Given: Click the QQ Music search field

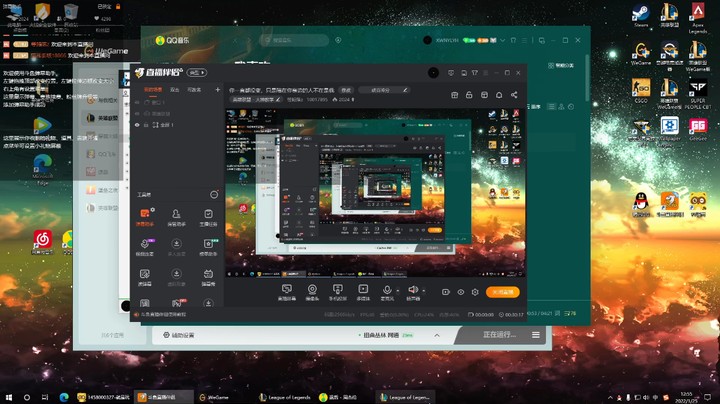Looking at the screenshot, I should [x=294, y=40].
